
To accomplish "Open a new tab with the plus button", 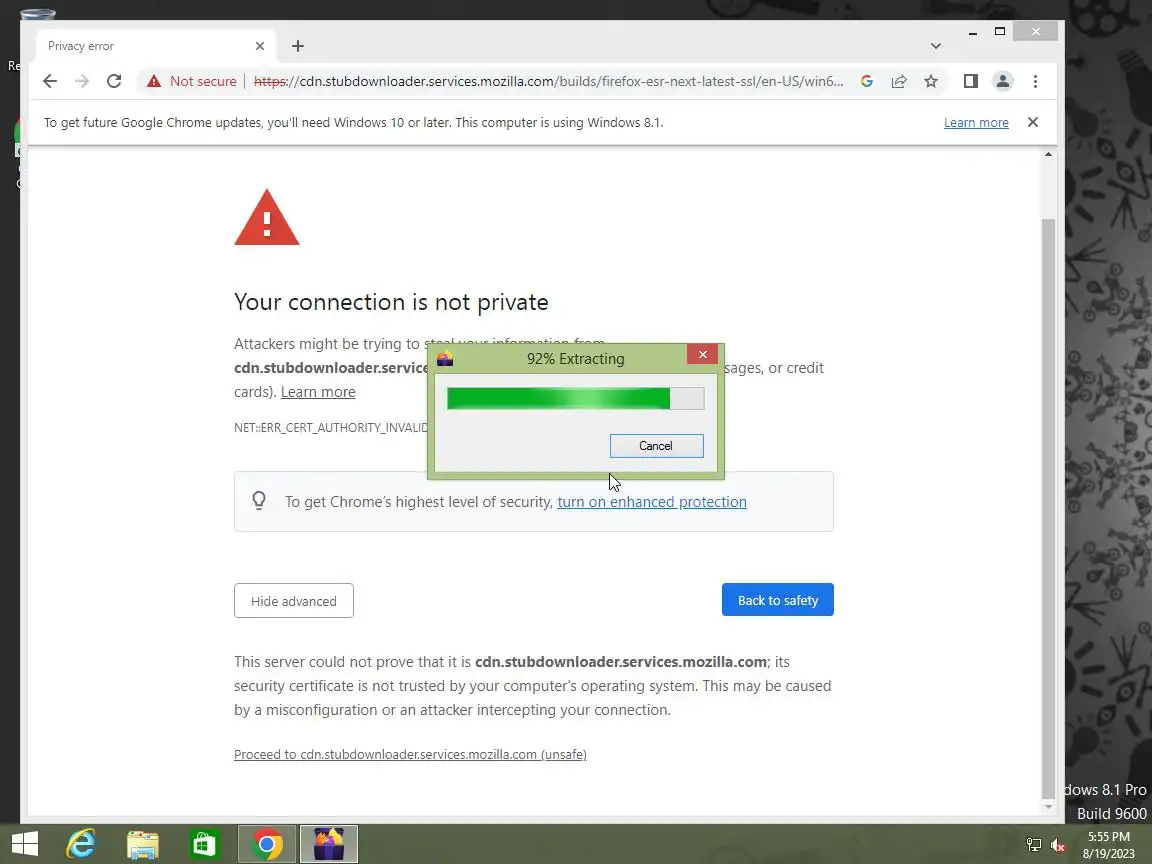I will (x=298, y=46).
